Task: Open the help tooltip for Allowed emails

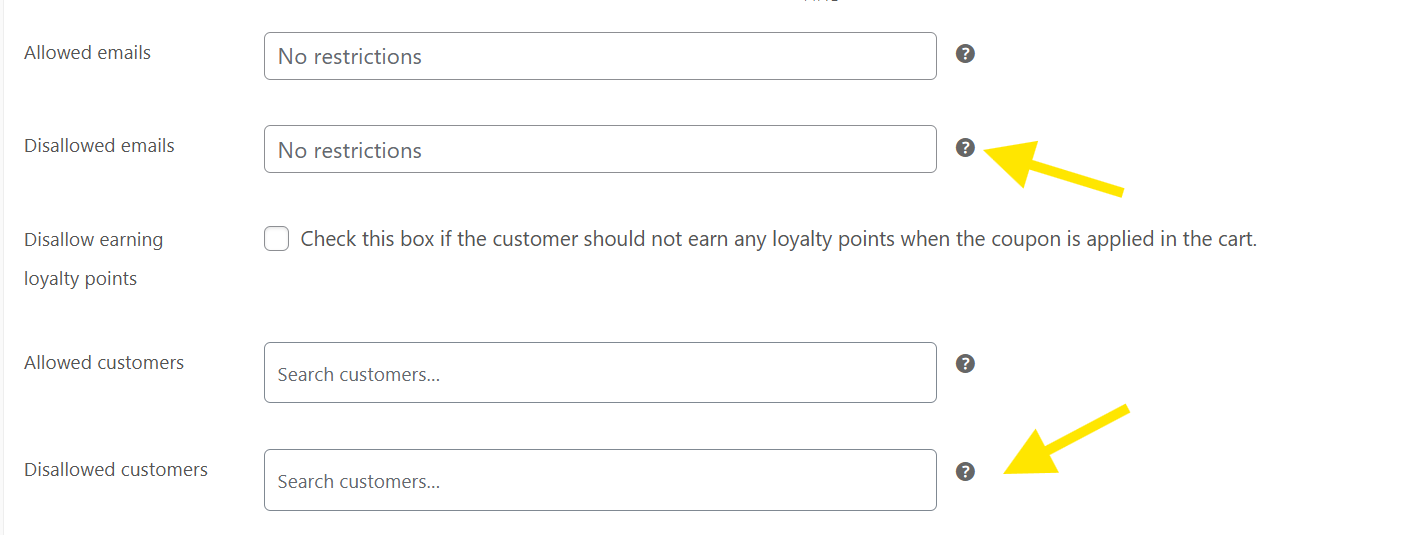Action: tap(965, 54)
